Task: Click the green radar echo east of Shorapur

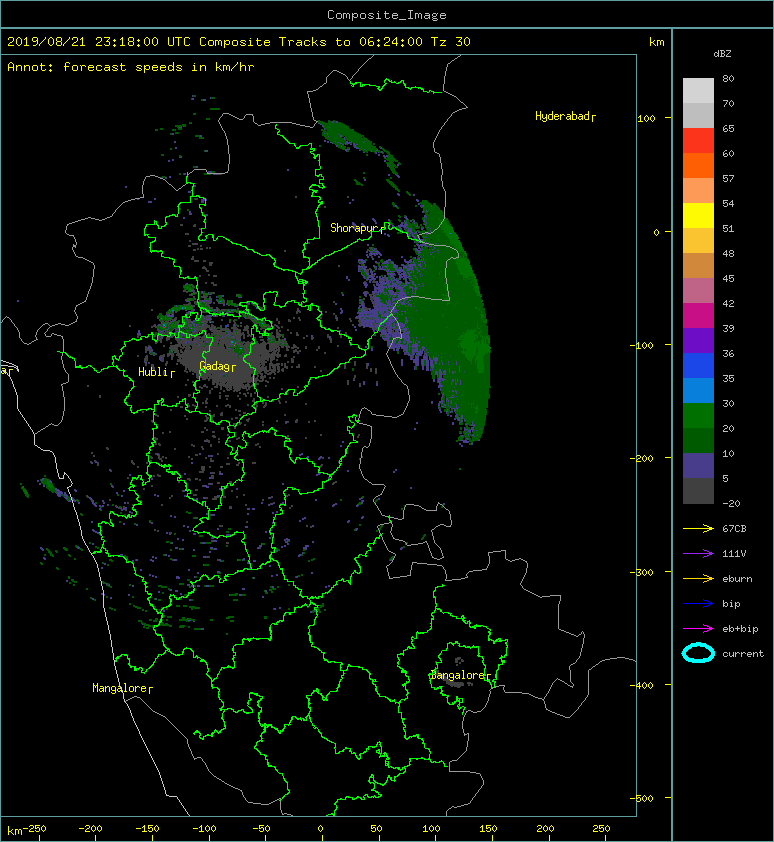Action: (451, 322)
